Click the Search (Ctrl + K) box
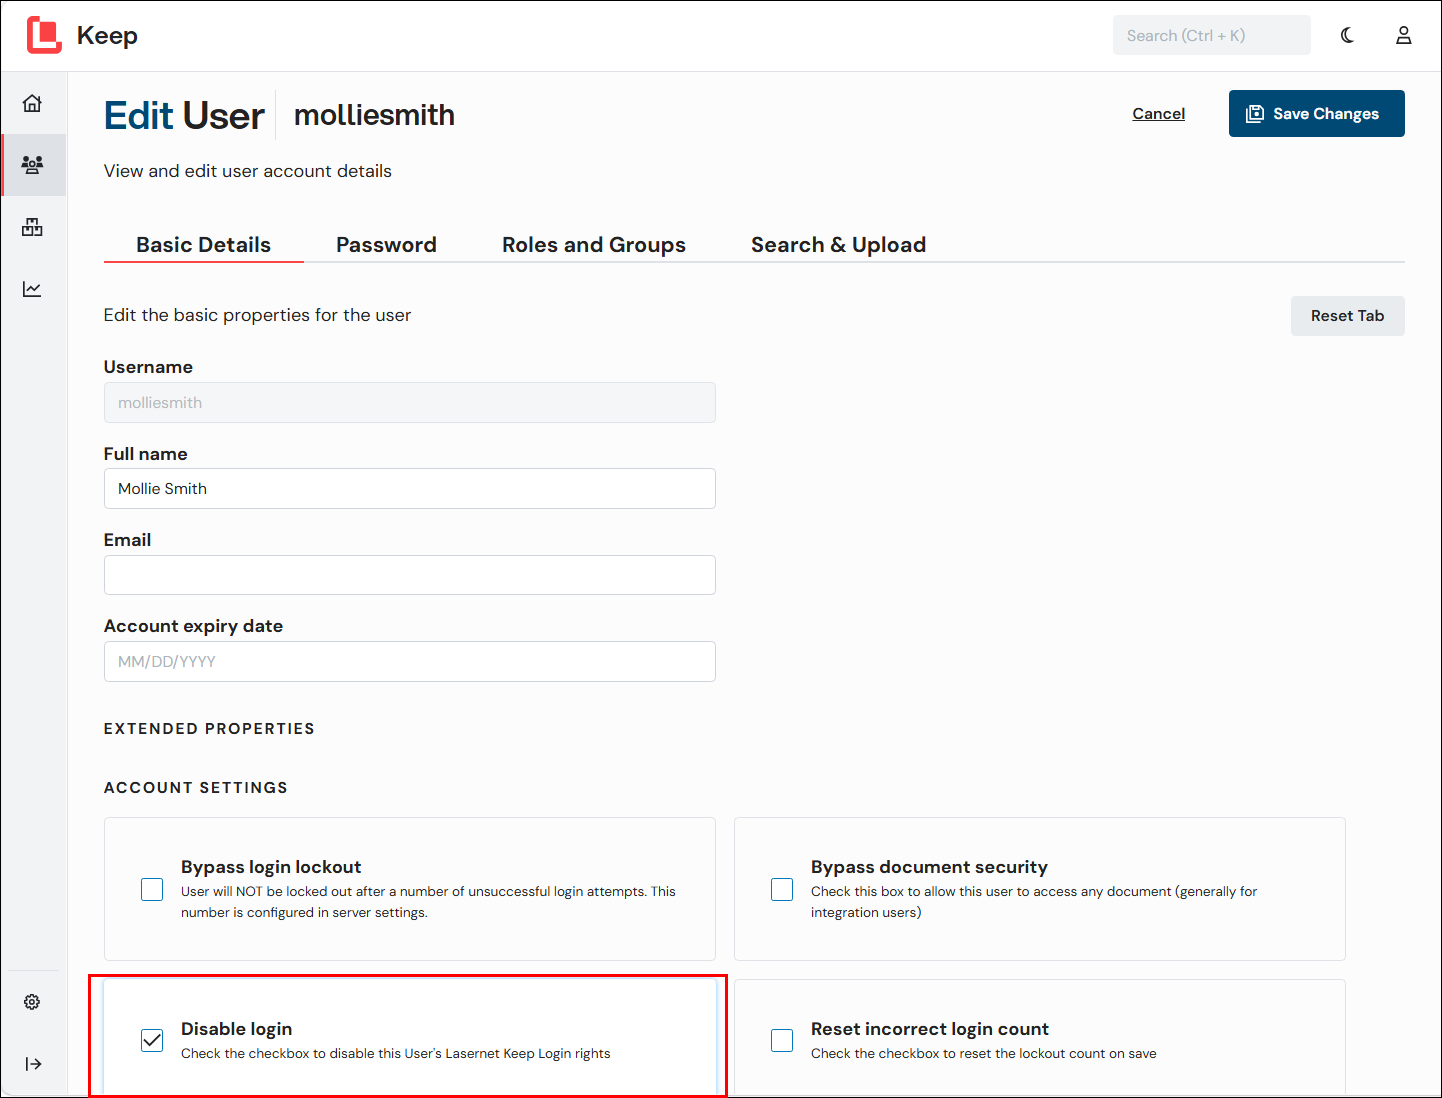The image size is (1442, 1098). (x=1211, y=35)
